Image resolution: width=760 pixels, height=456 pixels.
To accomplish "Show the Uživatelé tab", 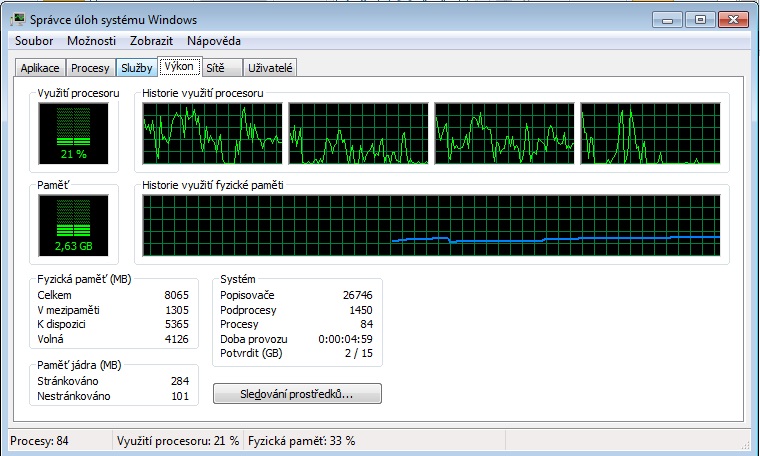I will pos(271,68).
